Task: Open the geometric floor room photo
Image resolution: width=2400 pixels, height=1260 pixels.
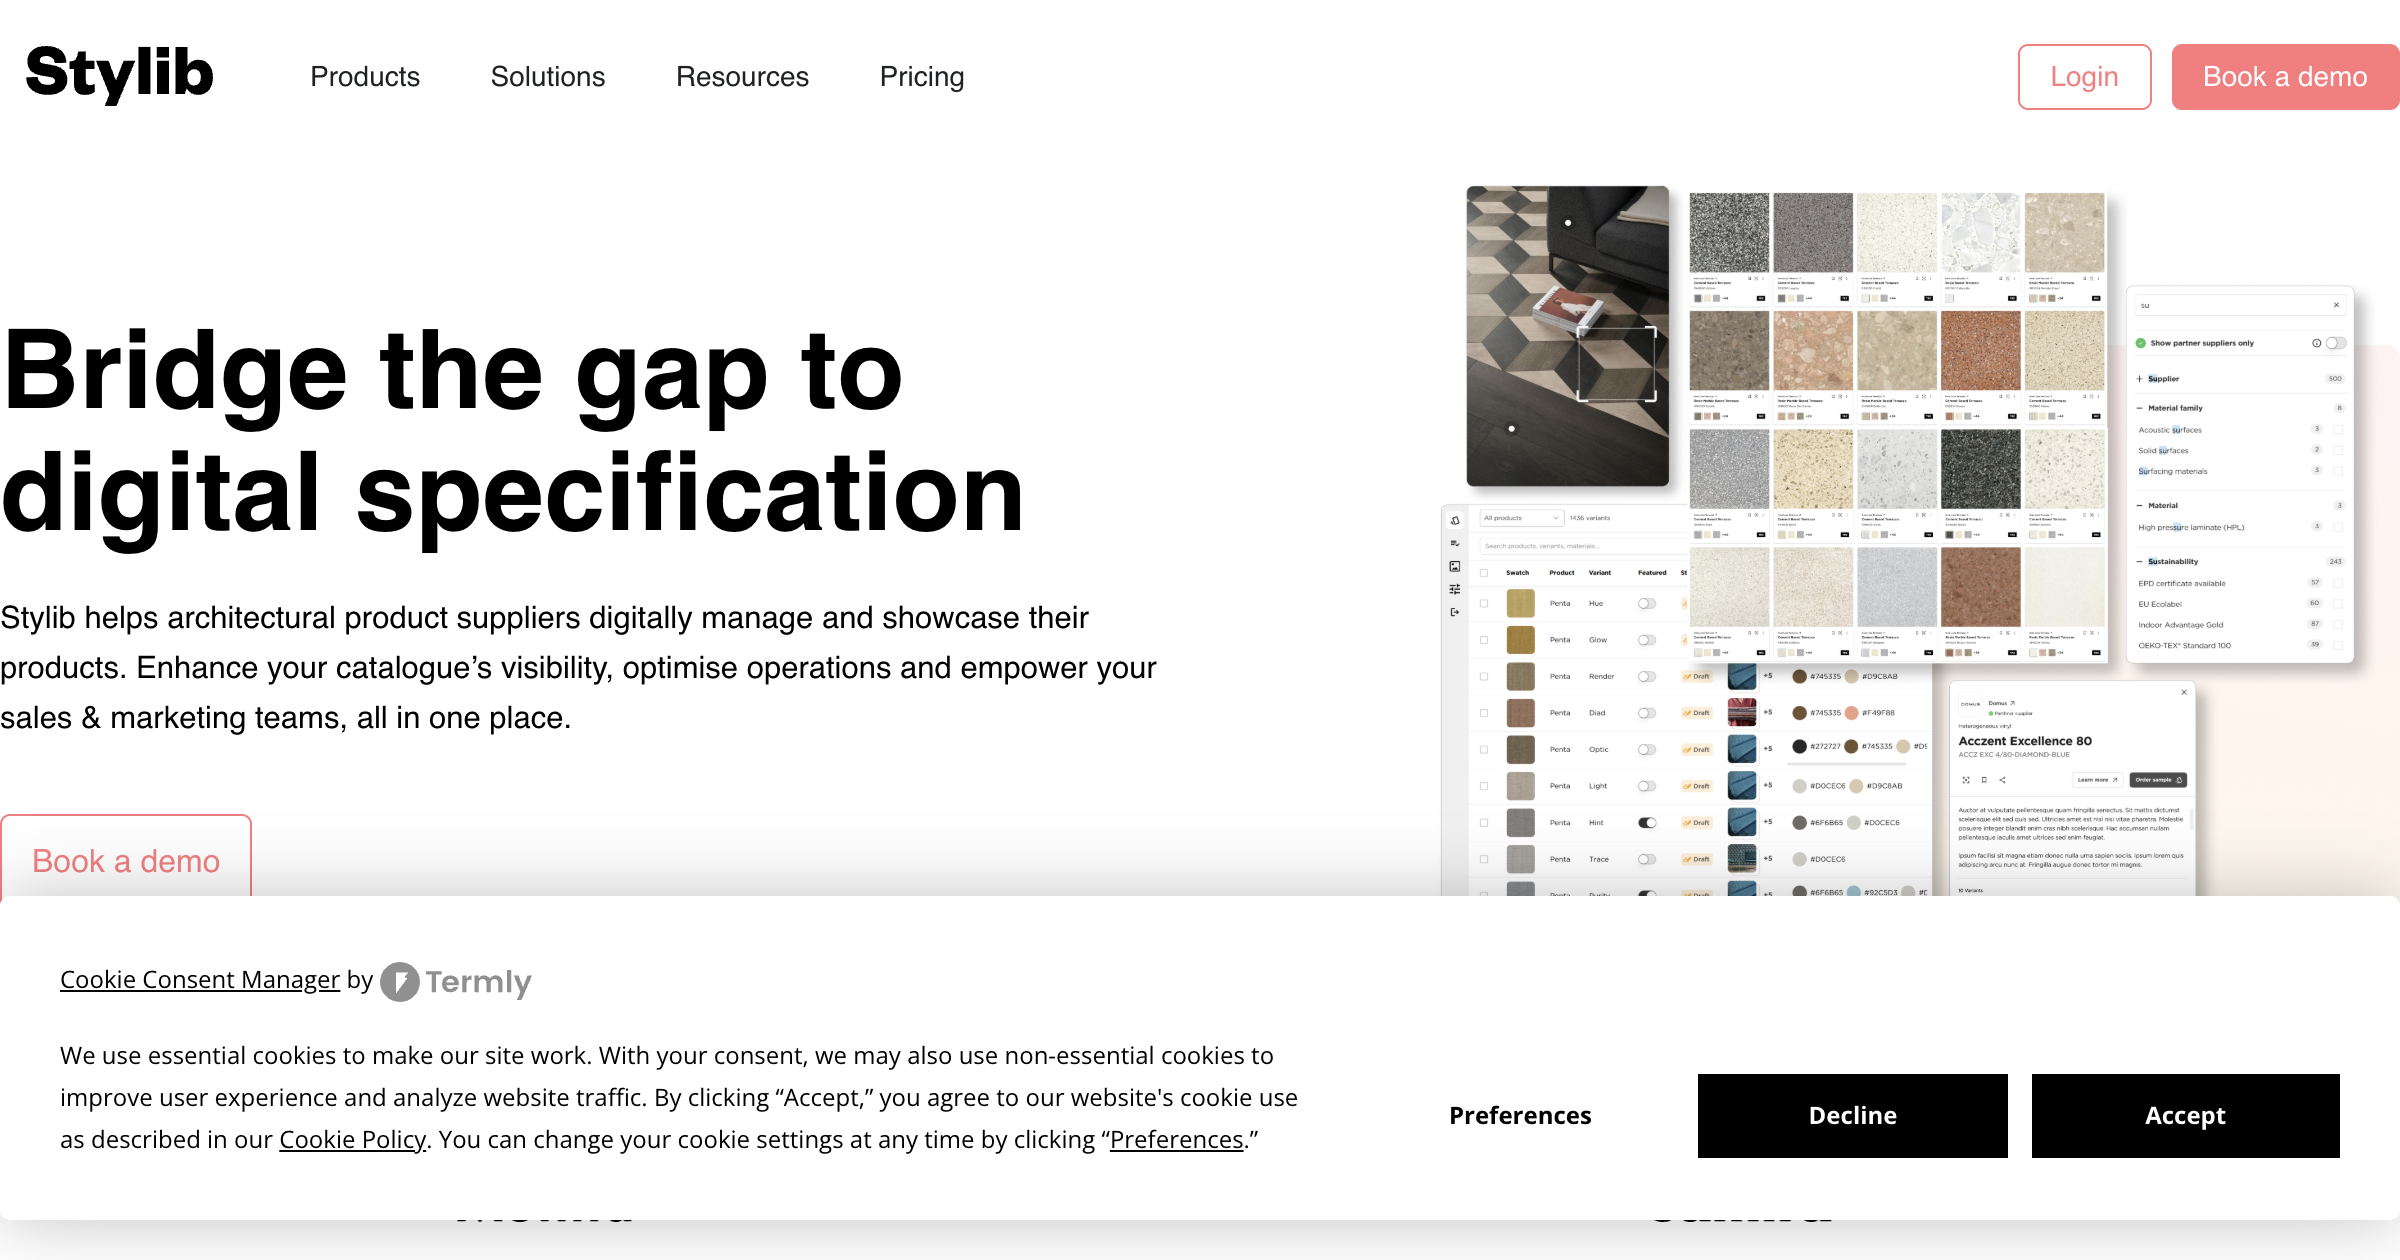Action: pos(1567,336)
